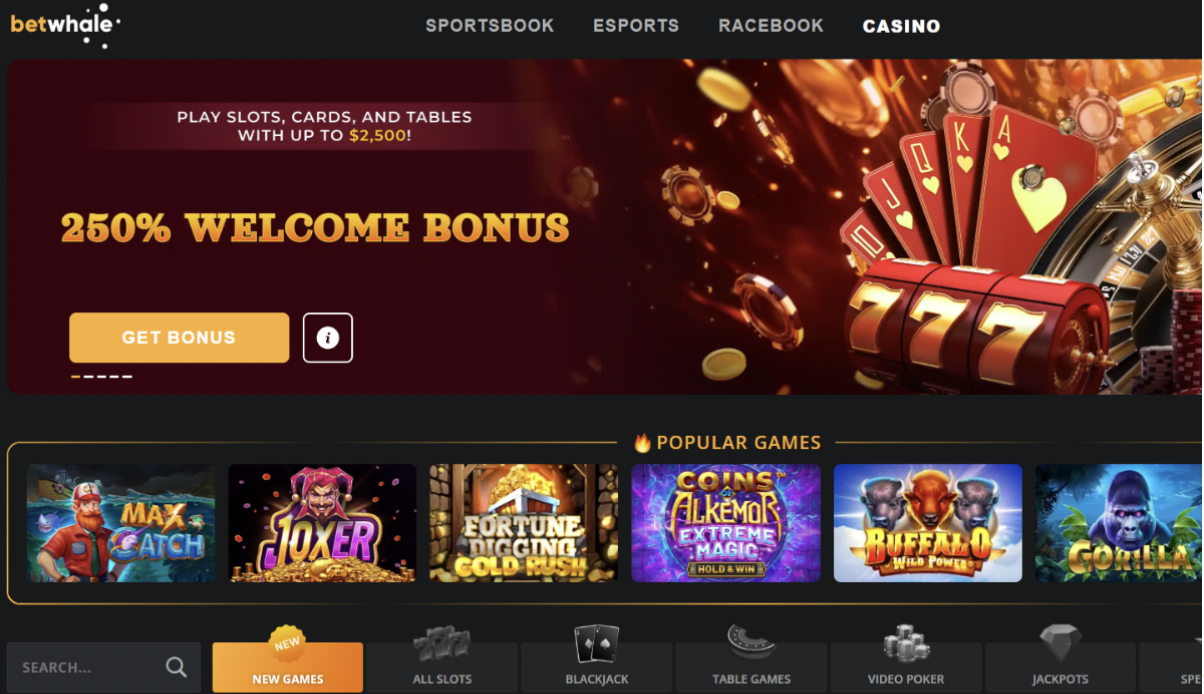The width and height of the screenshot is (1204, 694).
Task: Open the Joxer game thumbnail
Action: pos(322,523)
